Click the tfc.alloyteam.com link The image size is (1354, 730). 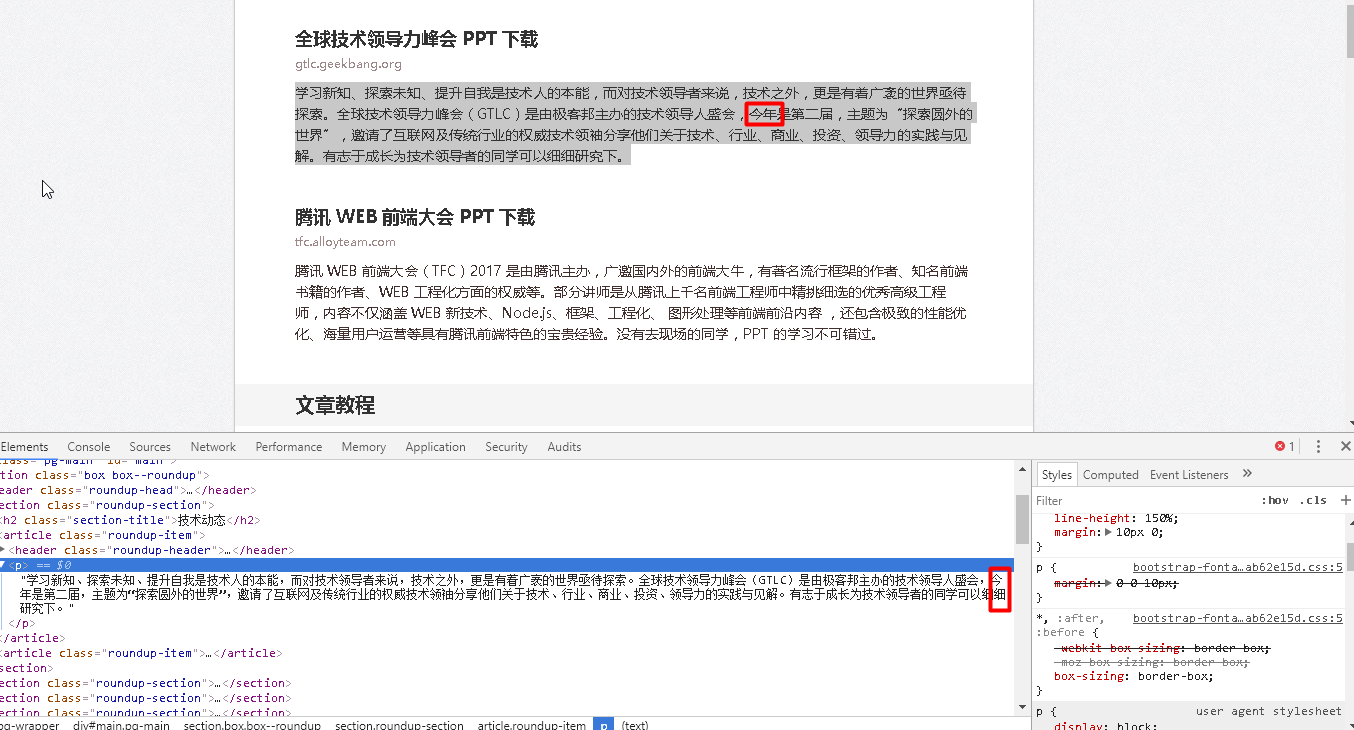point(345,242)
